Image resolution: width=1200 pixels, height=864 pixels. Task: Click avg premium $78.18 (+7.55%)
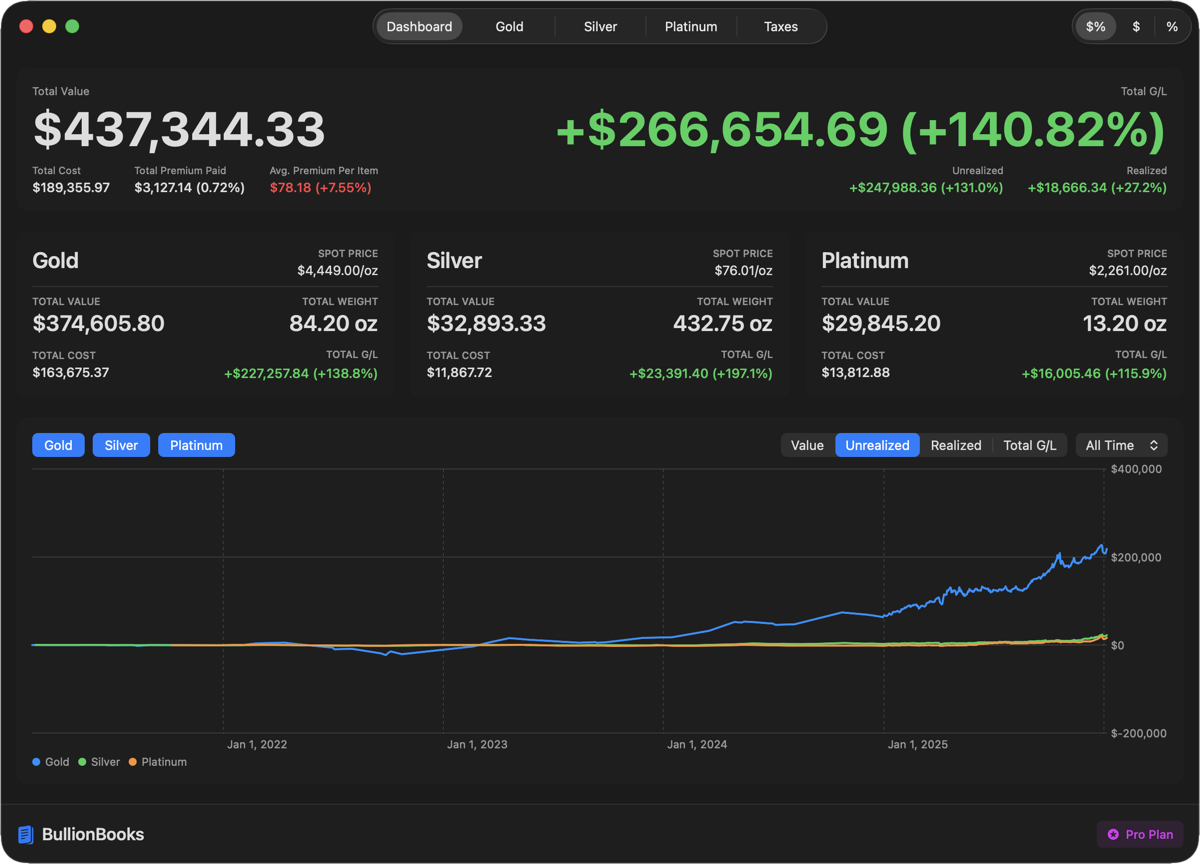pyautogui.click(x=320, y=187)
